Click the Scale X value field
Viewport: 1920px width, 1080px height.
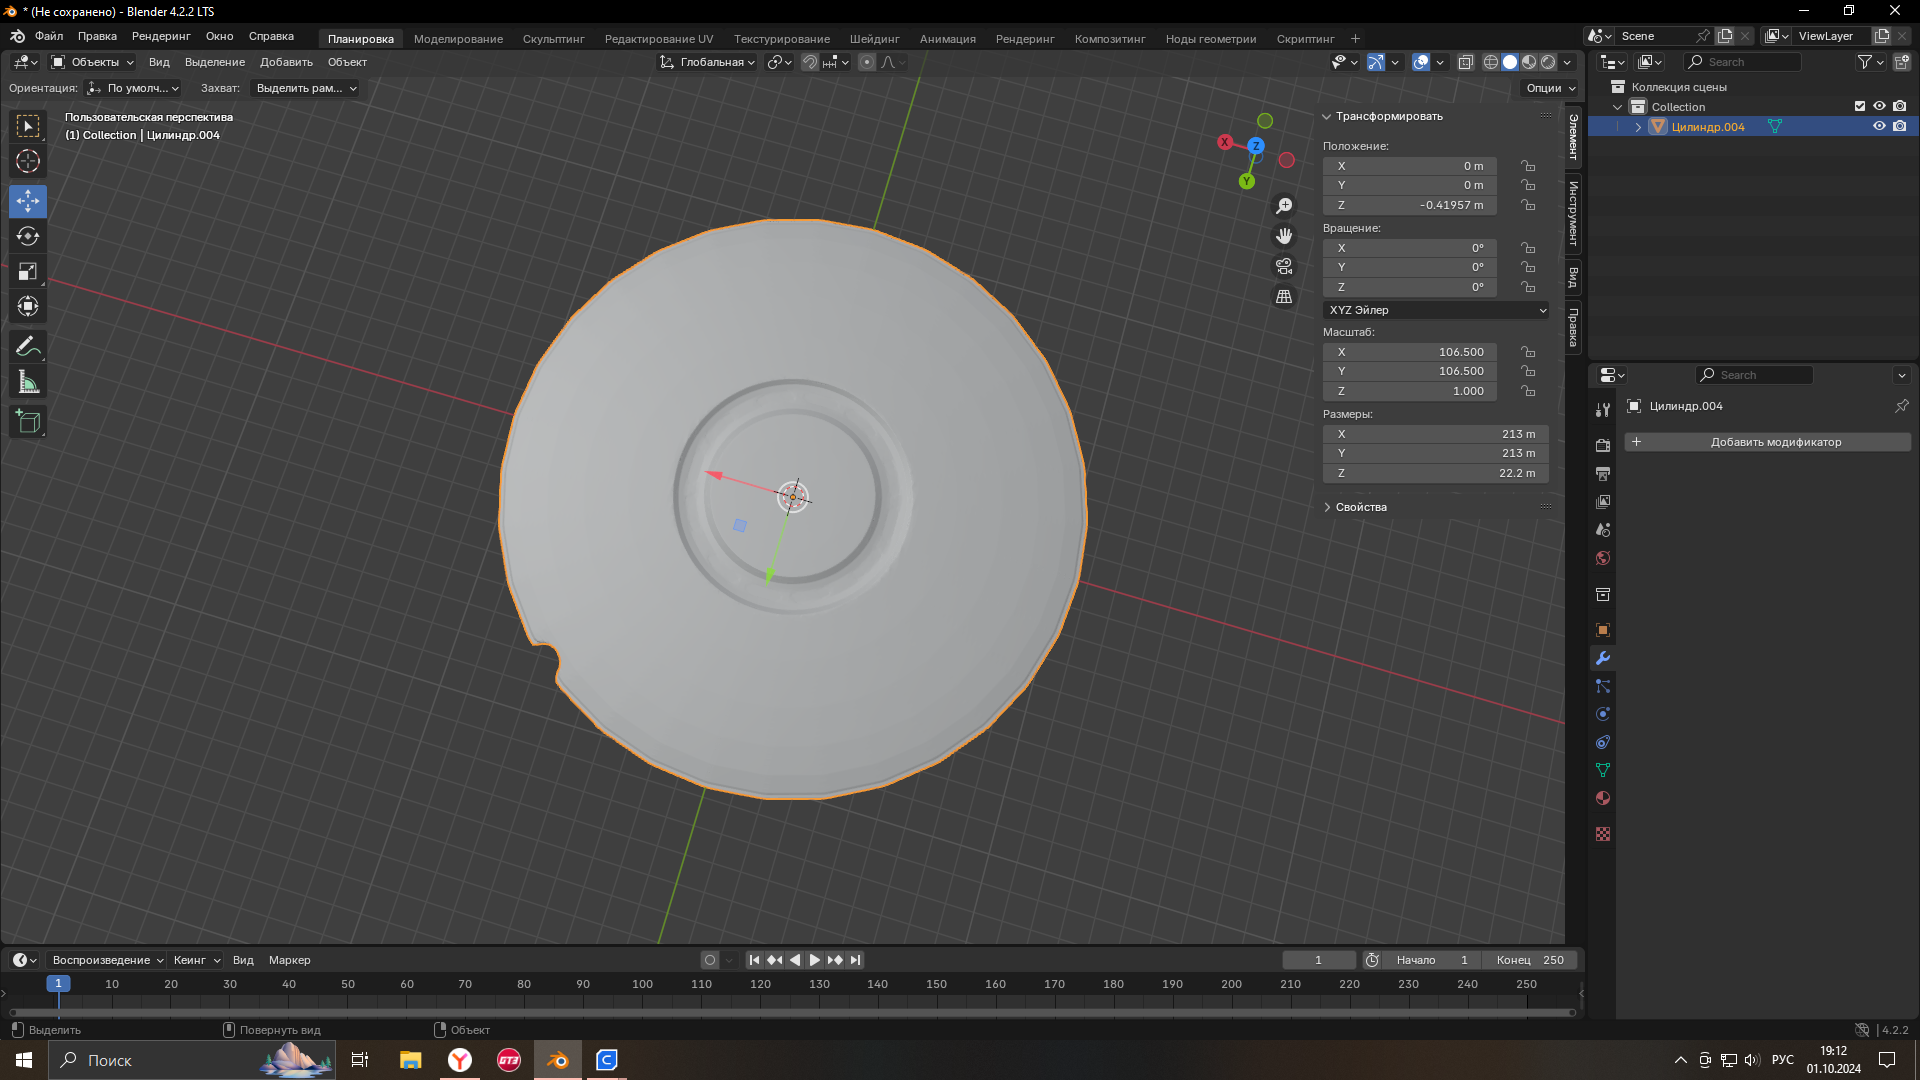[1409, 352]
